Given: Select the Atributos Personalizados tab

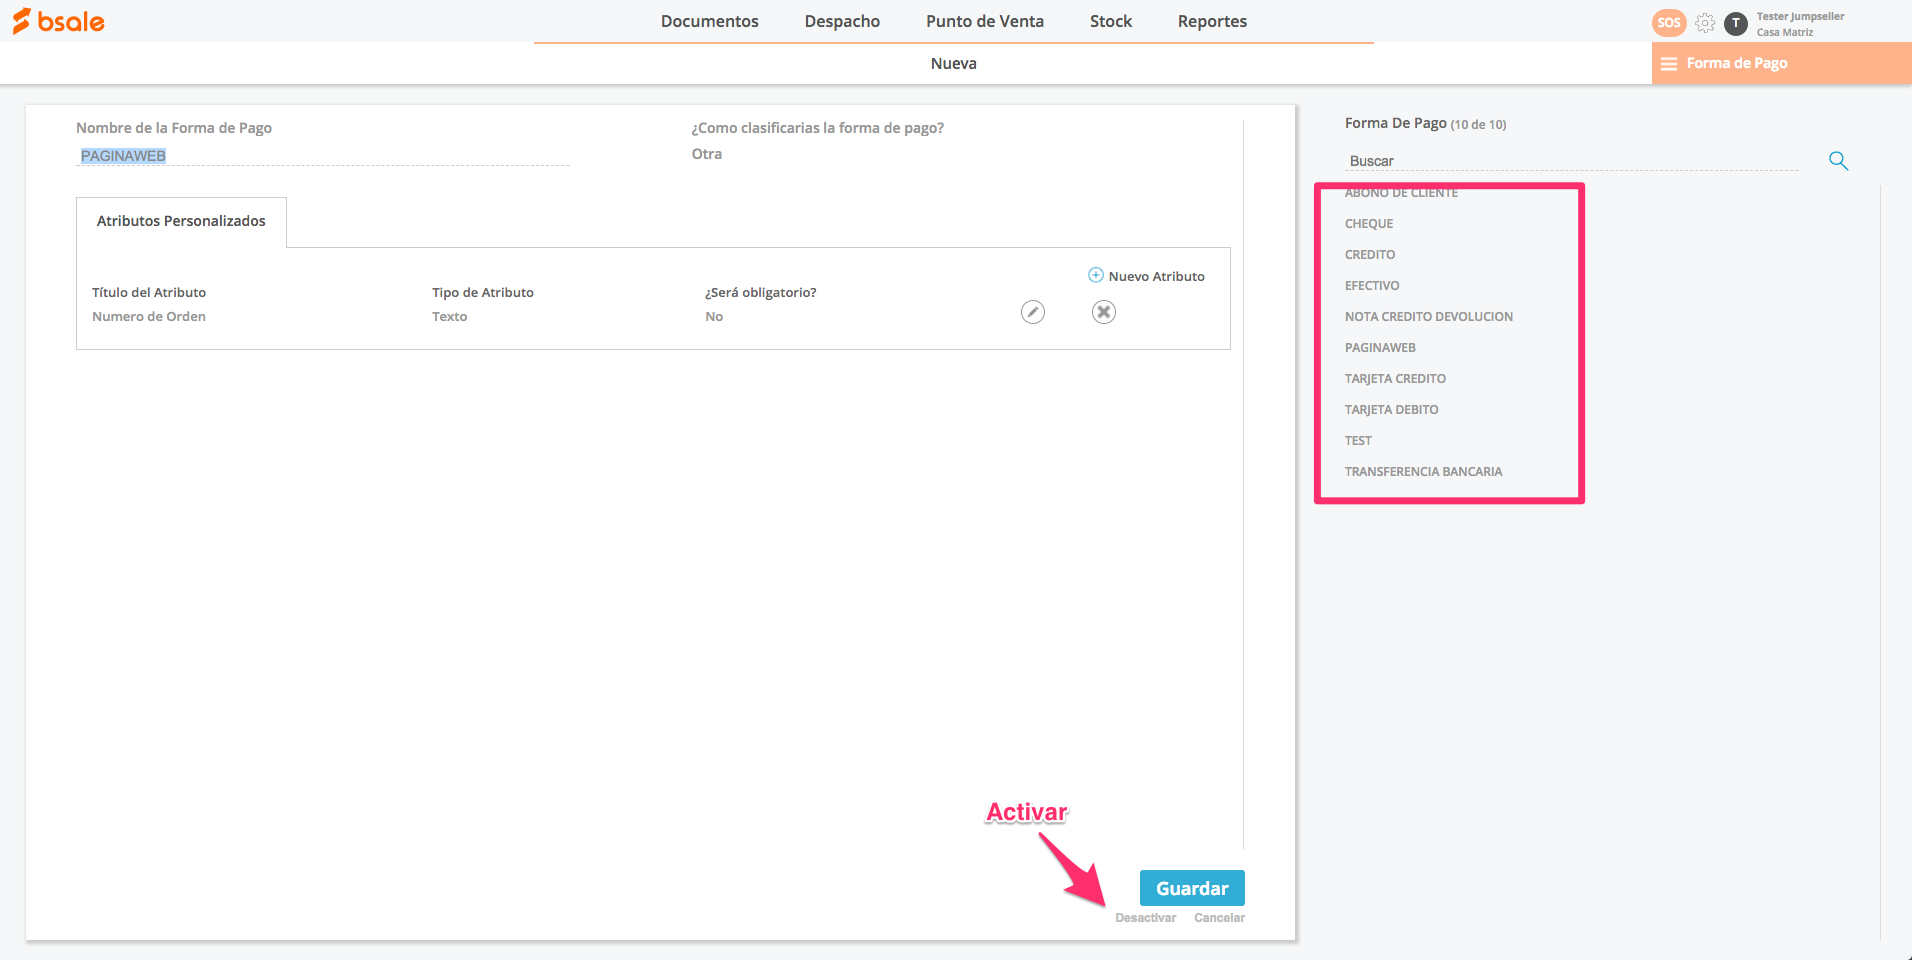Looking at the screenshot, I should point(181,221).
